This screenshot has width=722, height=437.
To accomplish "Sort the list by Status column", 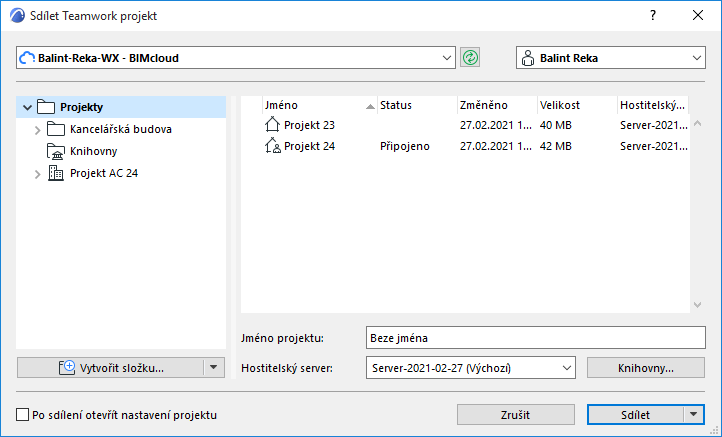I will (417, 105).
